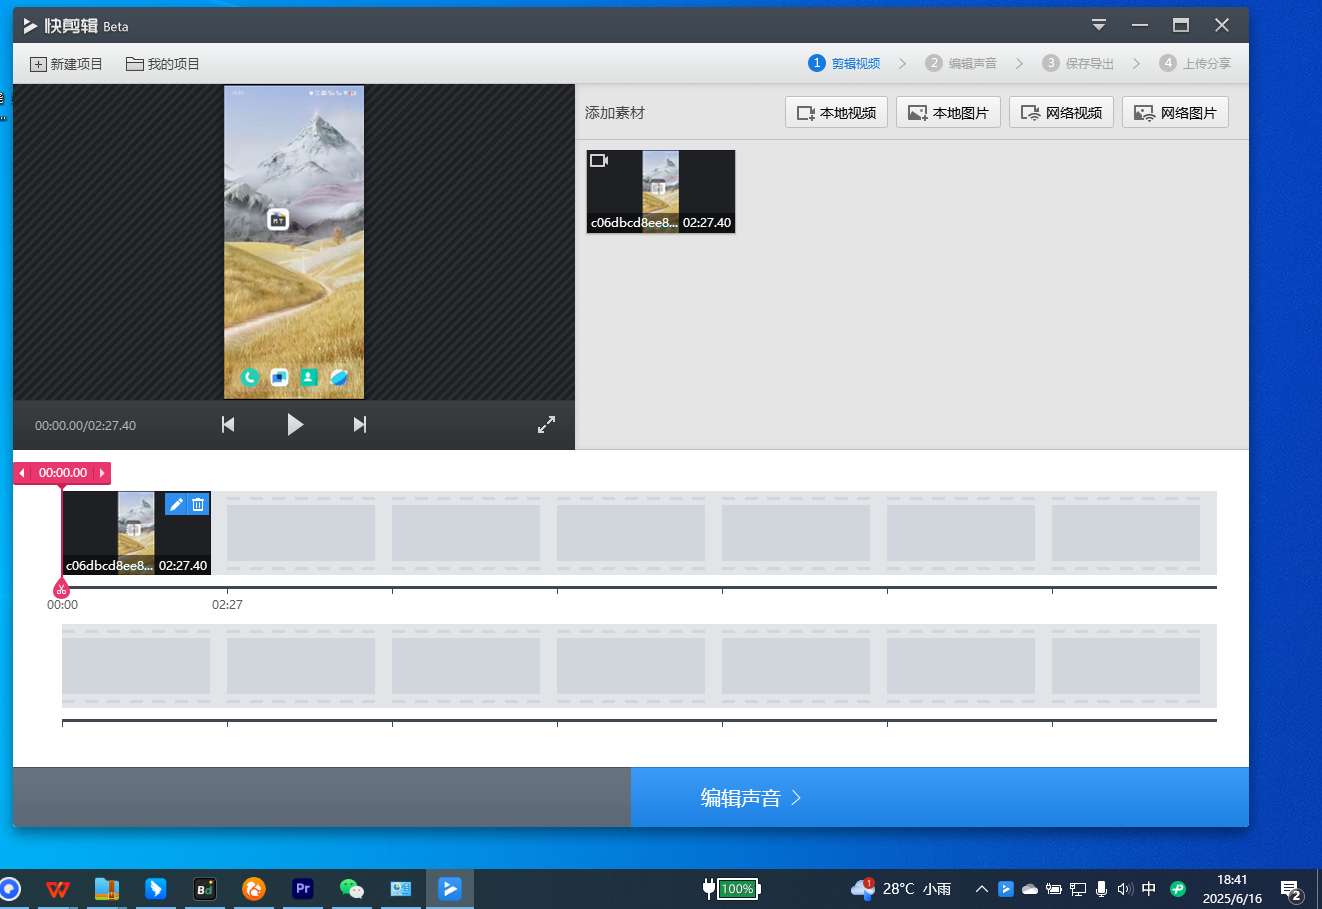Edit the timeline clip with pencil icon
This screenshot has height=909, width=1322.
pyautogui.click(x=176, y=504)
